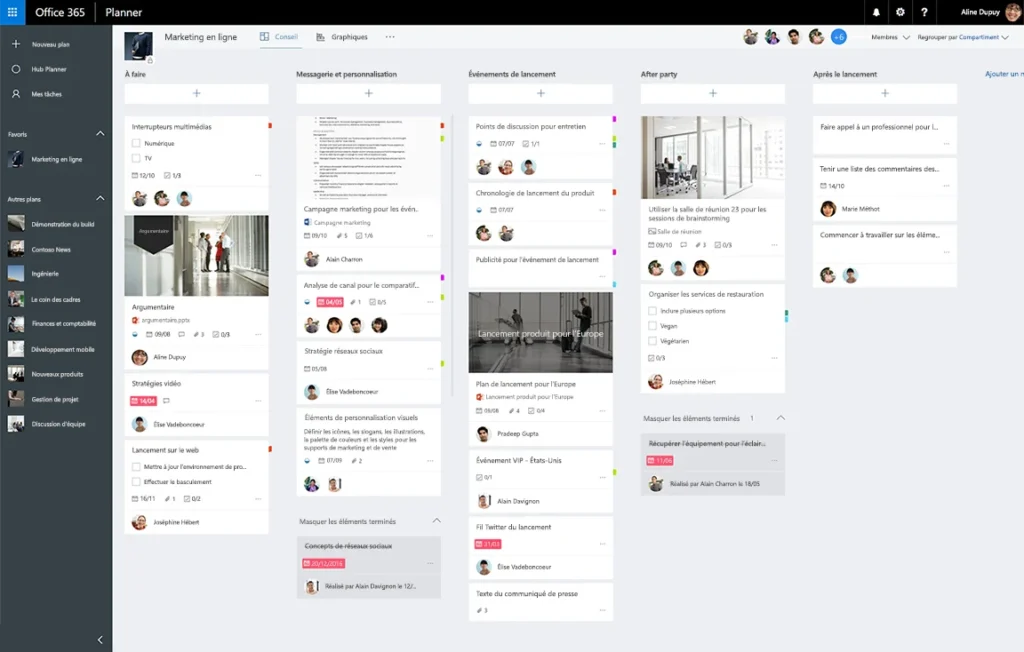Click the 14/04 overdue date badge

[x=144, y=400]
